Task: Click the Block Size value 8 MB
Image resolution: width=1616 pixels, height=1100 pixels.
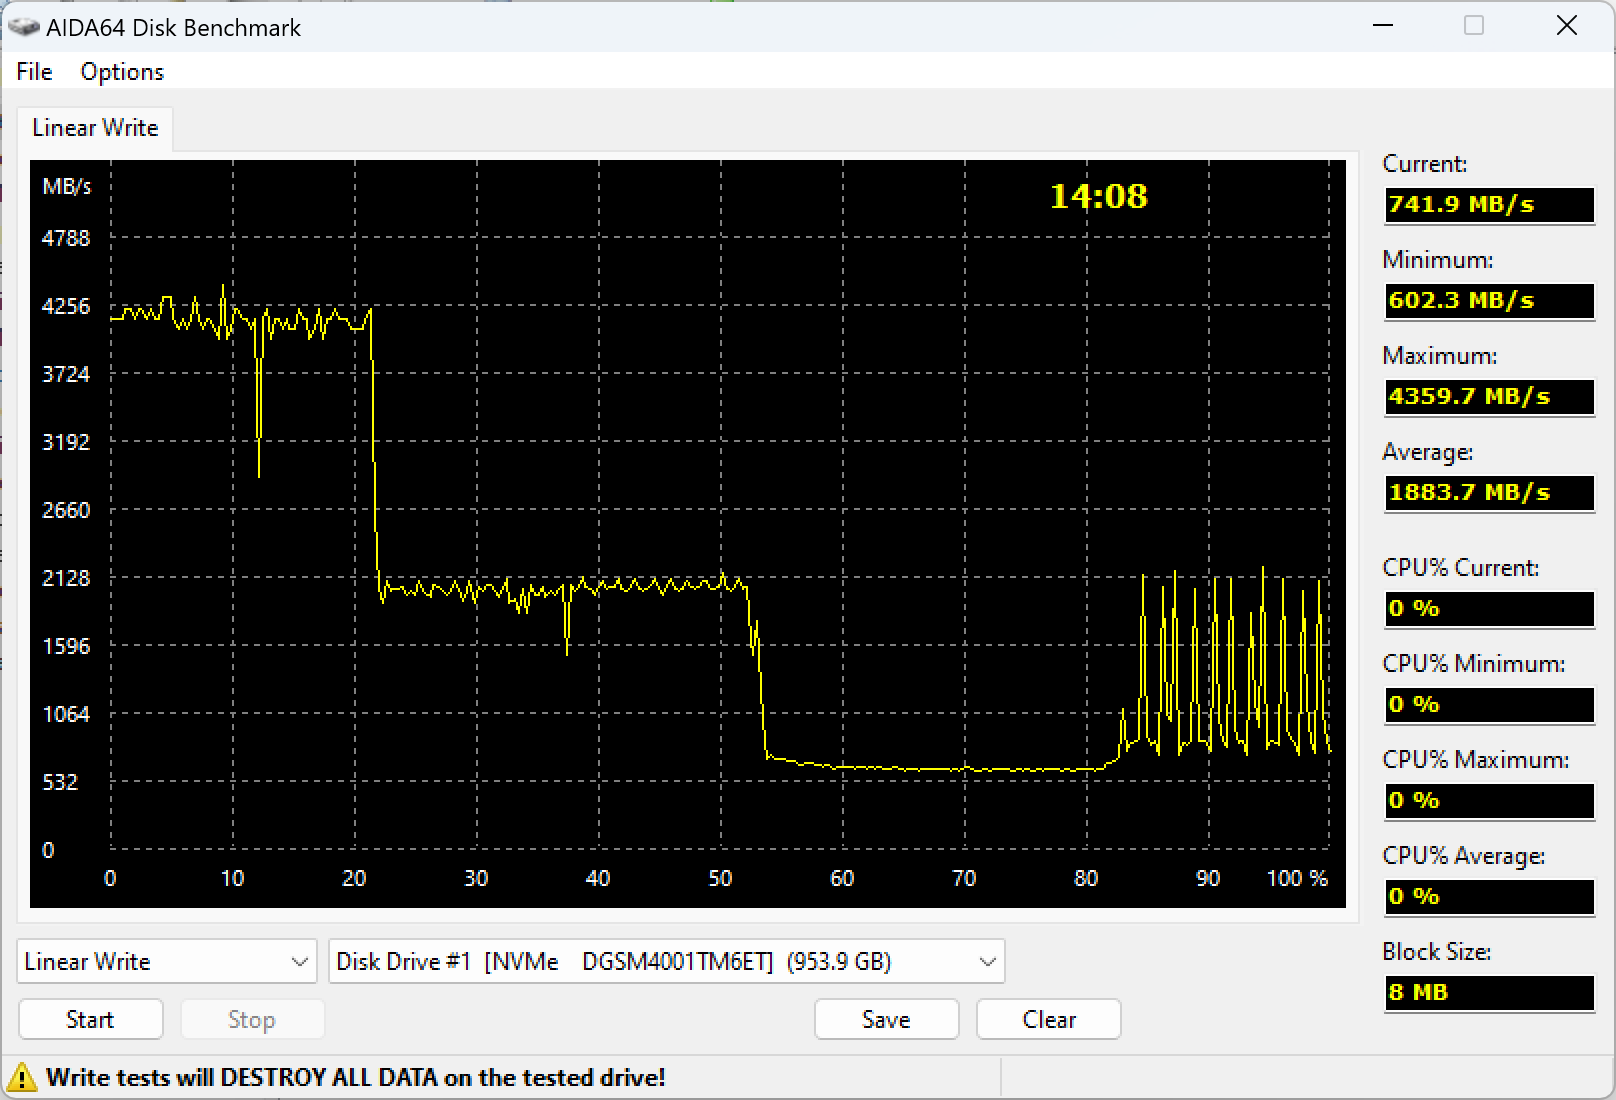Action: tap(1489, 992)
